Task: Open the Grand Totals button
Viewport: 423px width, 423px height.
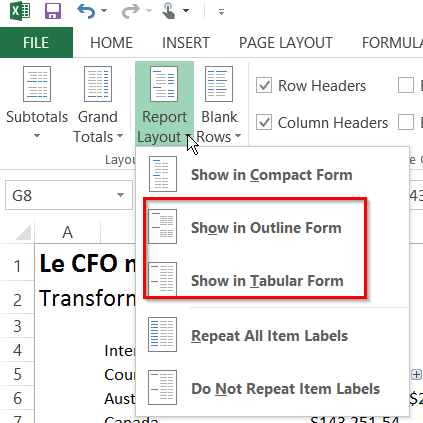Action: pyautogui.click(x=98, y=103)
